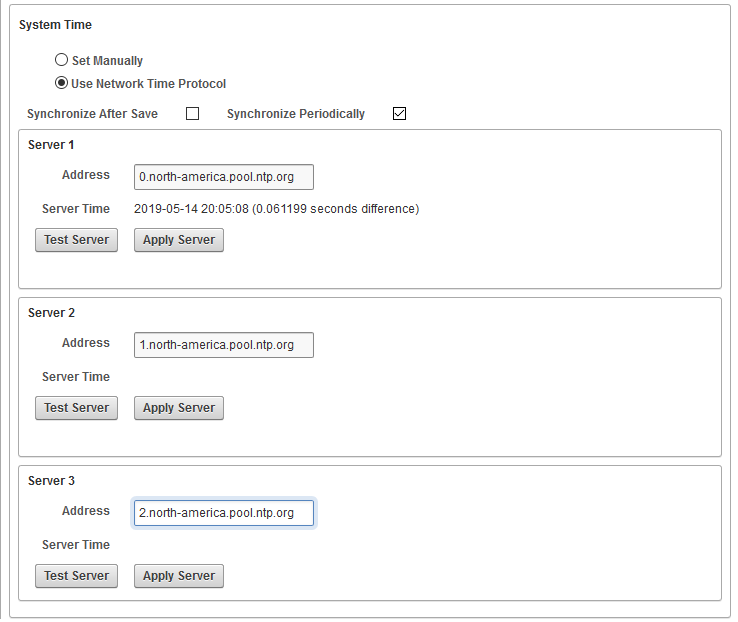Click the Synchronize After Save label
The height and width of the screenshot is (622, 738).
coord(92,114)
